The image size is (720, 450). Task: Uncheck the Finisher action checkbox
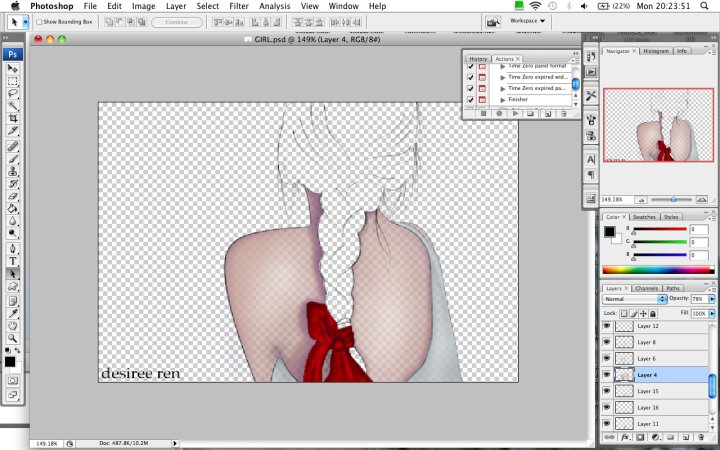pyautogui.click(x=470, y=99)
